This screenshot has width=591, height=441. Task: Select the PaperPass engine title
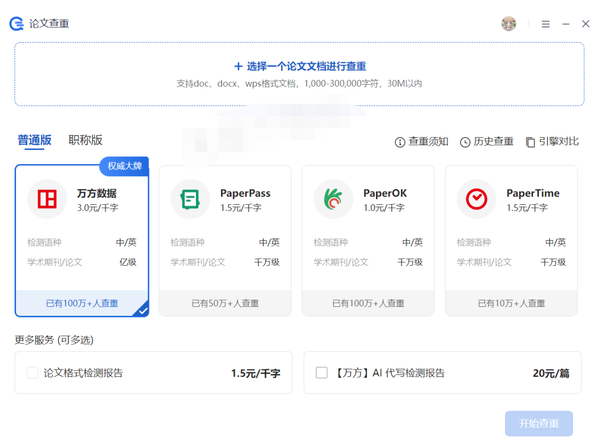[245, 193]
